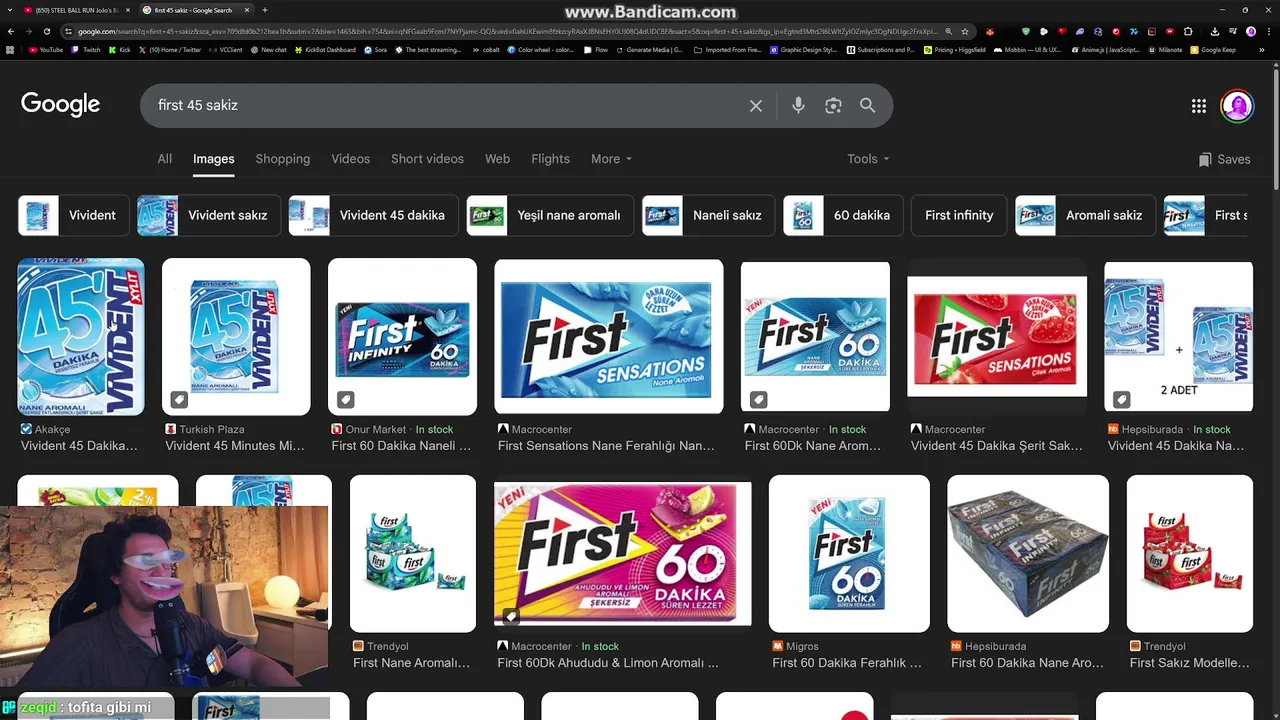Go back with the browser back arrow
The width and height of the screenshot is (1280, 720).
(x=11, y=31)
